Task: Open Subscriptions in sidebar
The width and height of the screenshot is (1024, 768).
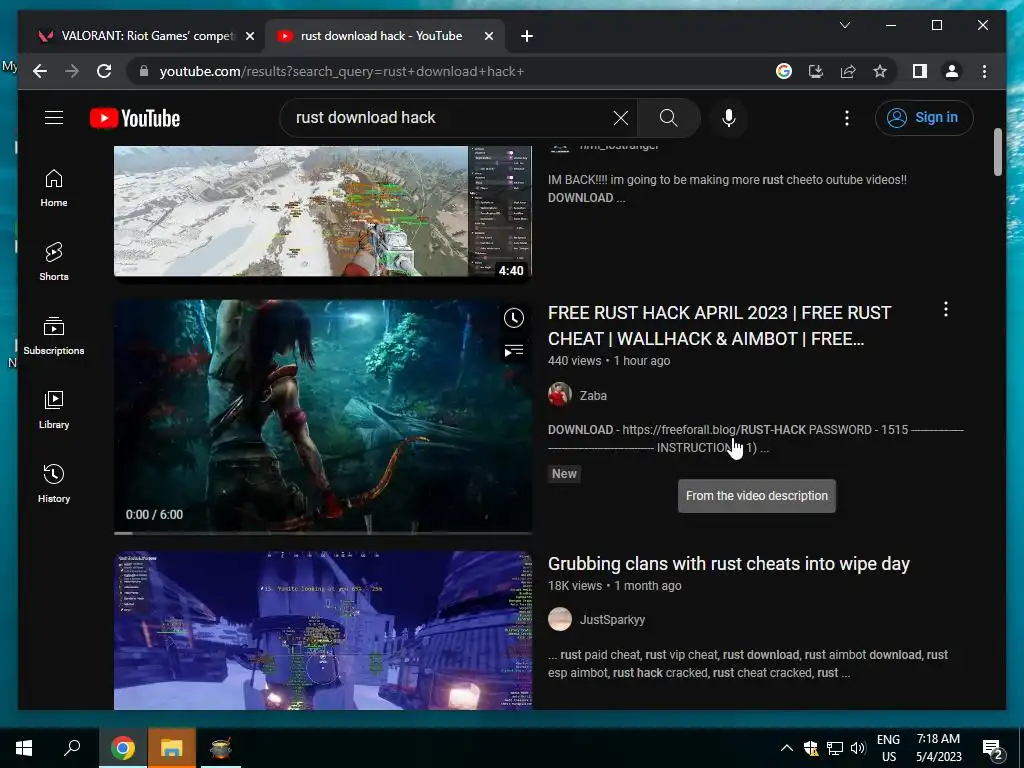Action: coord(54,336)
